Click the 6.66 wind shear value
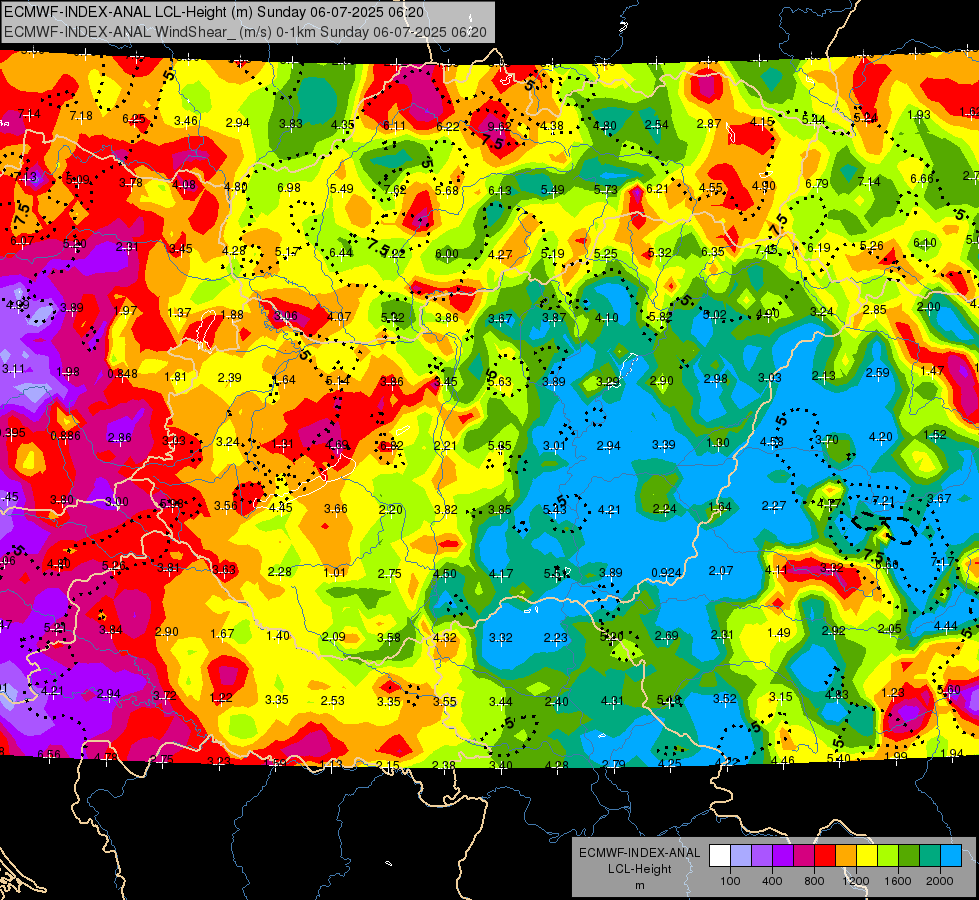 (922, 179)
